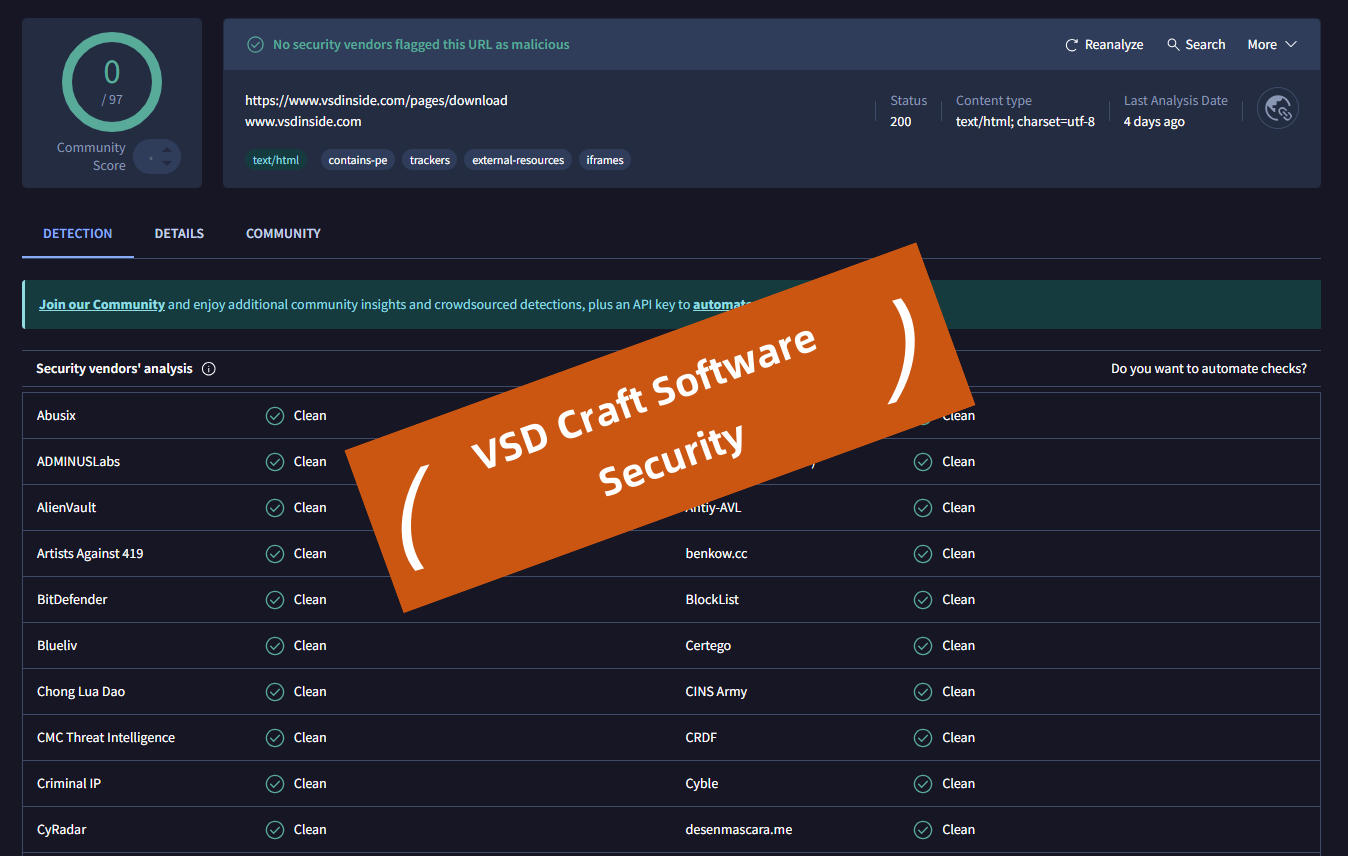Click the trackers tag
The height and width of the screenshot is (856, 1348).
click(x=430, y=160)
